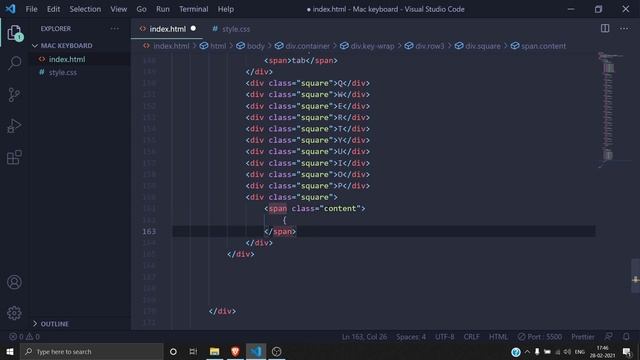The height and width of the screenshot is (360, 640).
Task: Open editor More Actions ellipsis
Action: click(x=624, y=29)
